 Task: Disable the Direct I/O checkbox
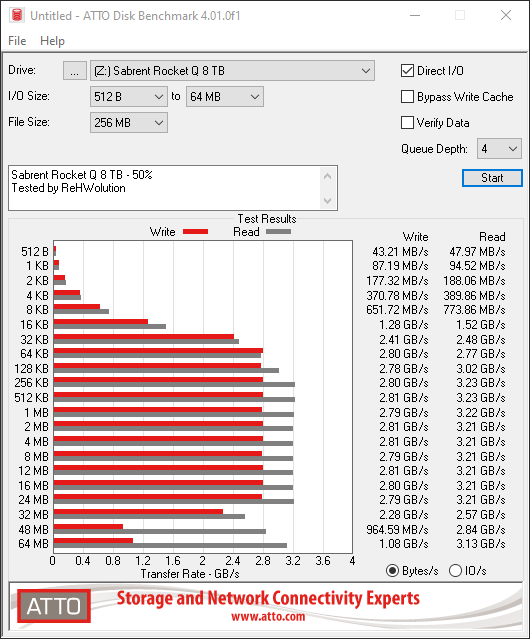pyautogui.click(x=407, y=71)
